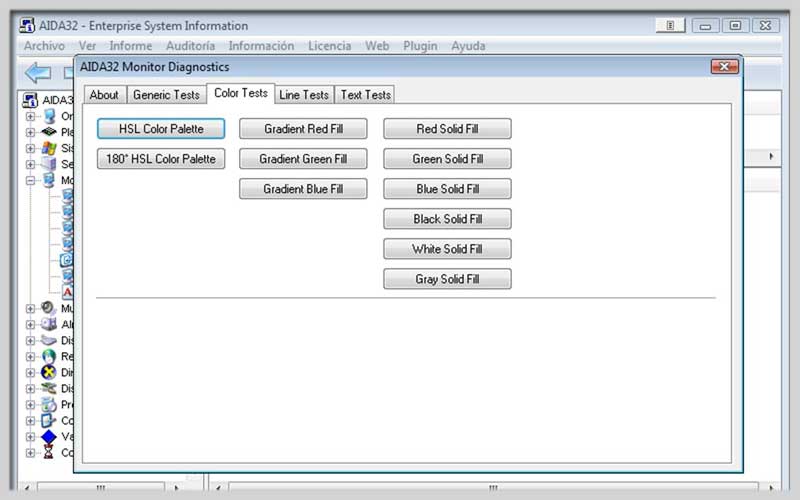Start the Gradient Red Fill test
800x500 pixels.
[x=303, y=129]
